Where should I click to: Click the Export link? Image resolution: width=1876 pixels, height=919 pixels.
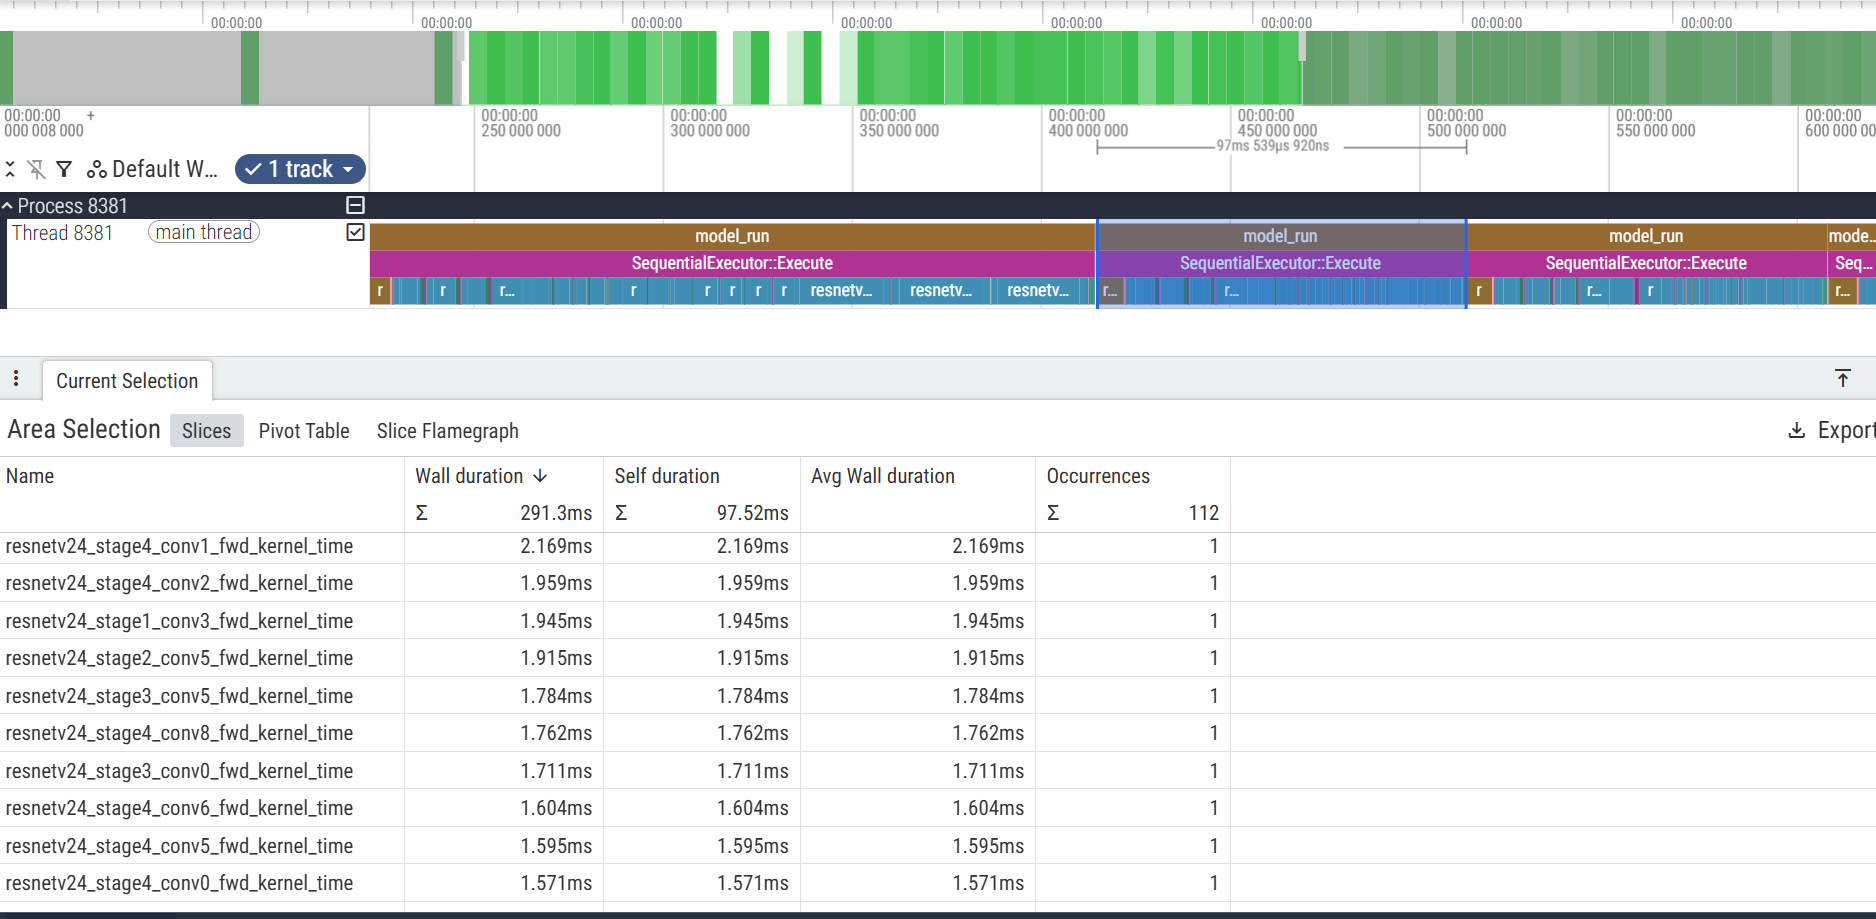click(1846, 429)
